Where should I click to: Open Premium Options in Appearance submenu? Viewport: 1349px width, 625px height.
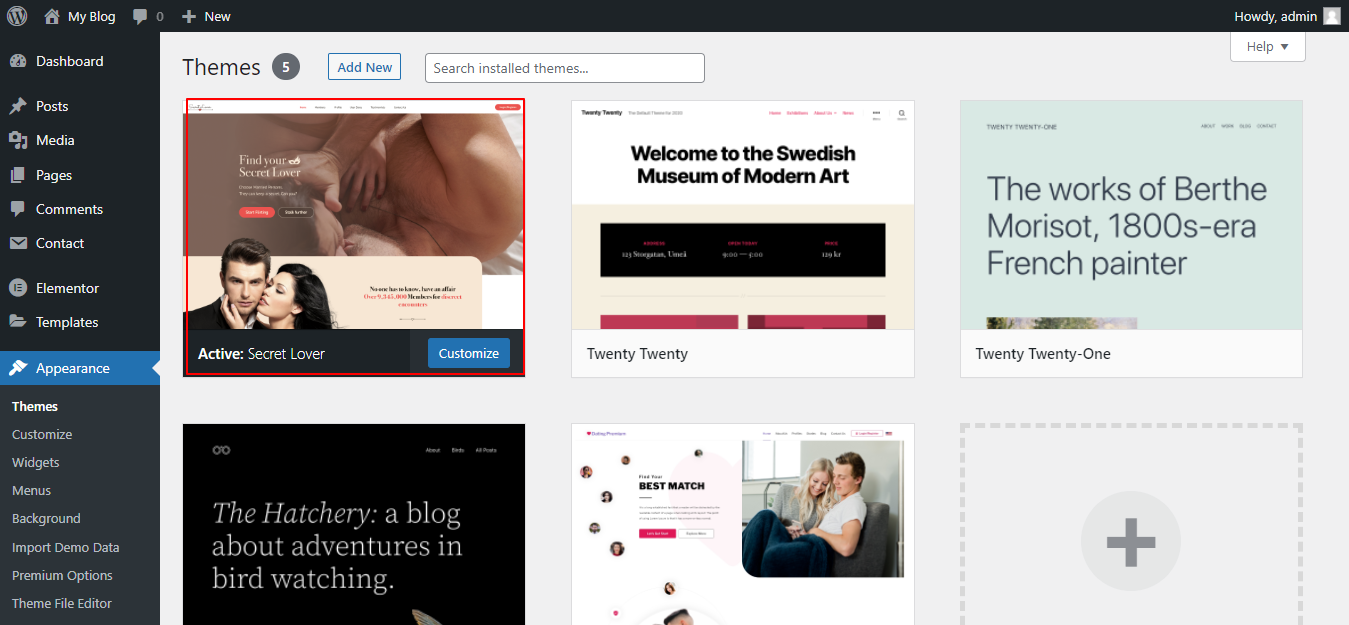[62, 575]
